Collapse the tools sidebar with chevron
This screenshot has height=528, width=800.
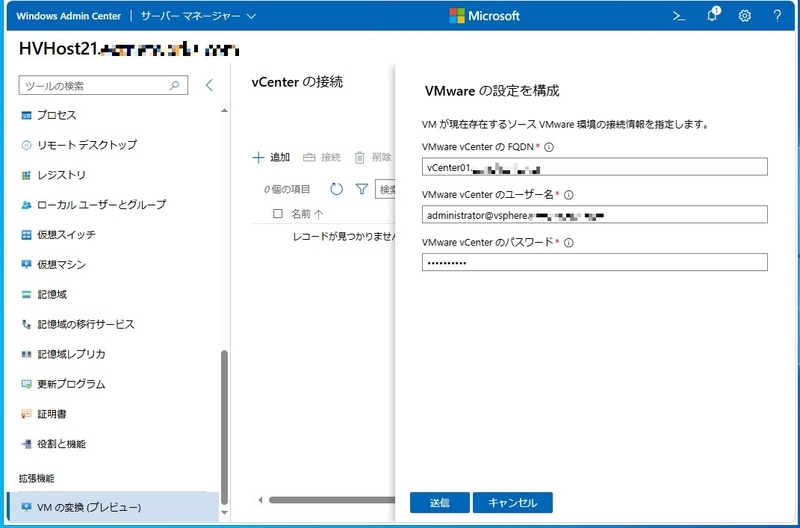209,85
